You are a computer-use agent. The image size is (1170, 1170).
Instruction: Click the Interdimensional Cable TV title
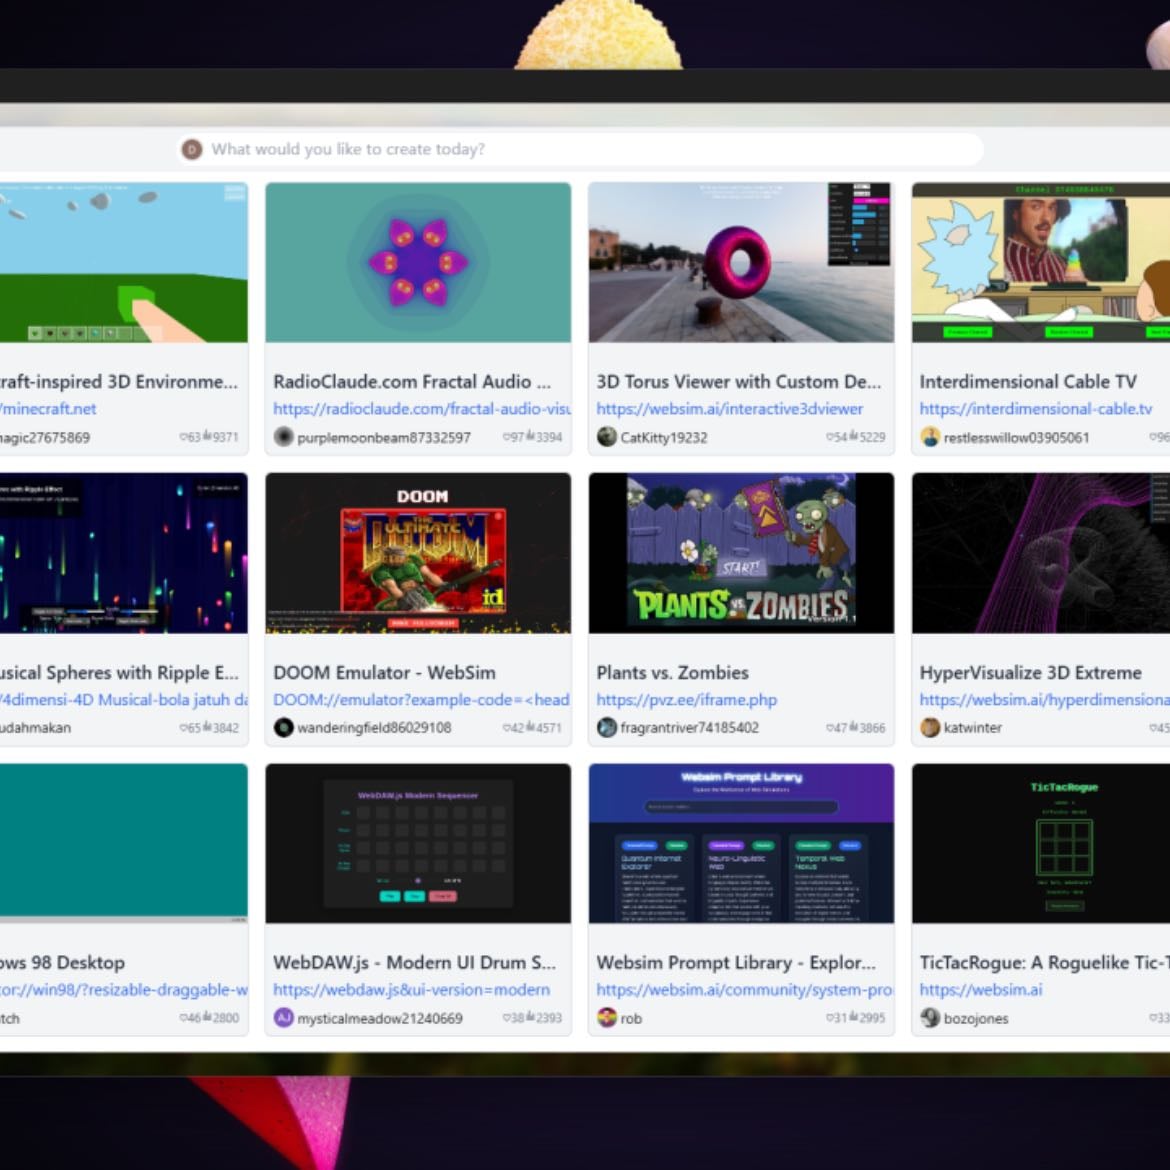(1028, 381)
